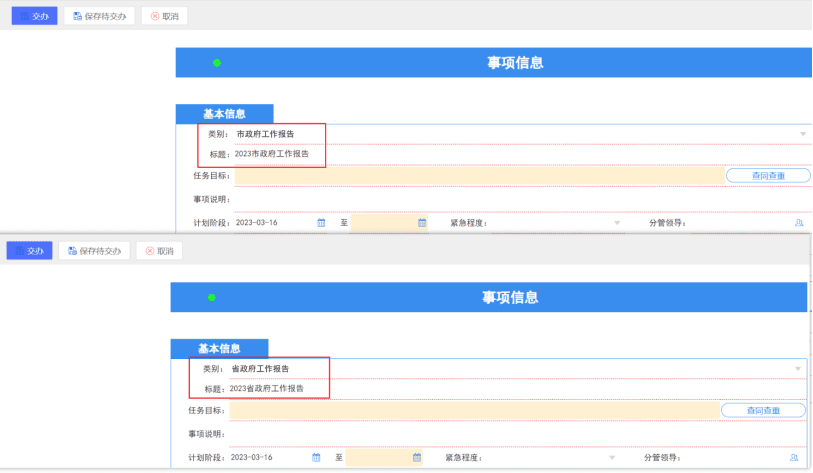Click 取消 in the bottom form
This screenshot has height=473, width=813.
[159, 251]
